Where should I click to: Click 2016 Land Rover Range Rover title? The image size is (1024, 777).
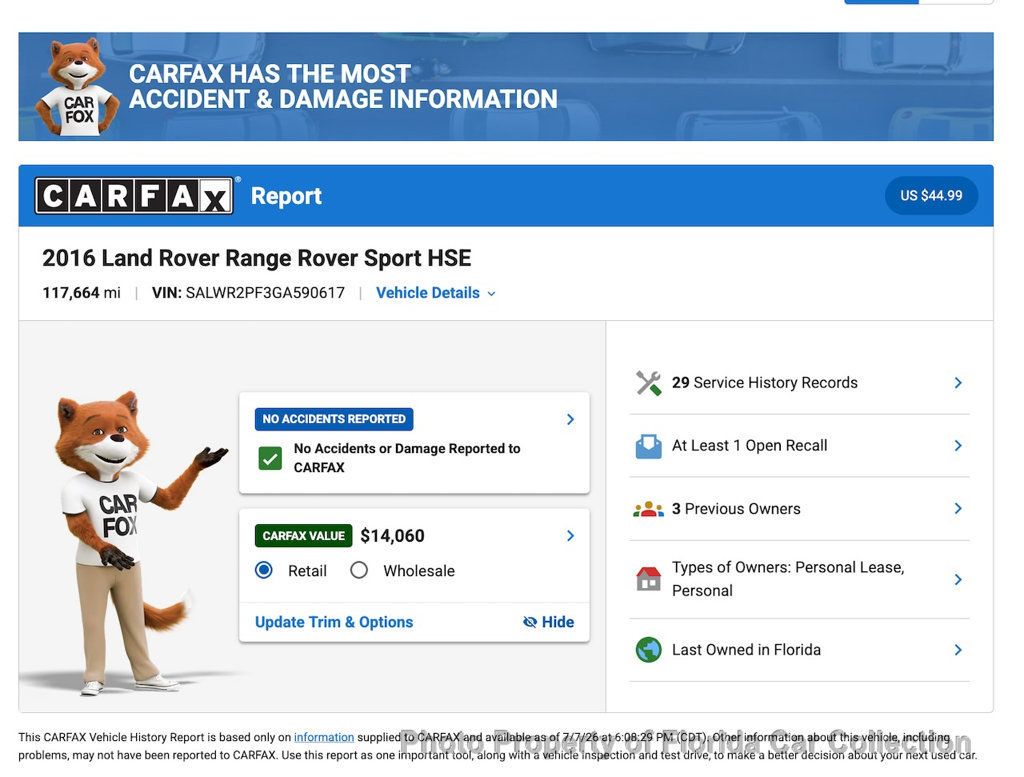click(x=257, y=259)
